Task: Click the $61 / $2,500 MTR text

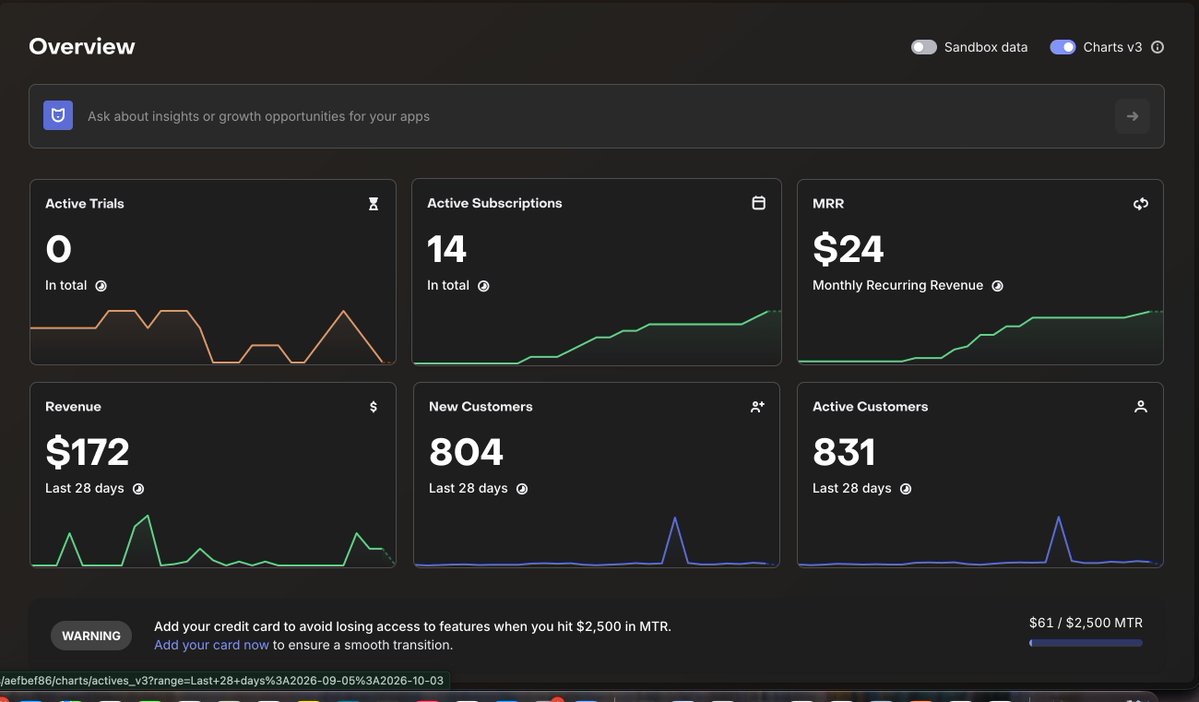Action: pyautogui.click(x=1086, y=622)
